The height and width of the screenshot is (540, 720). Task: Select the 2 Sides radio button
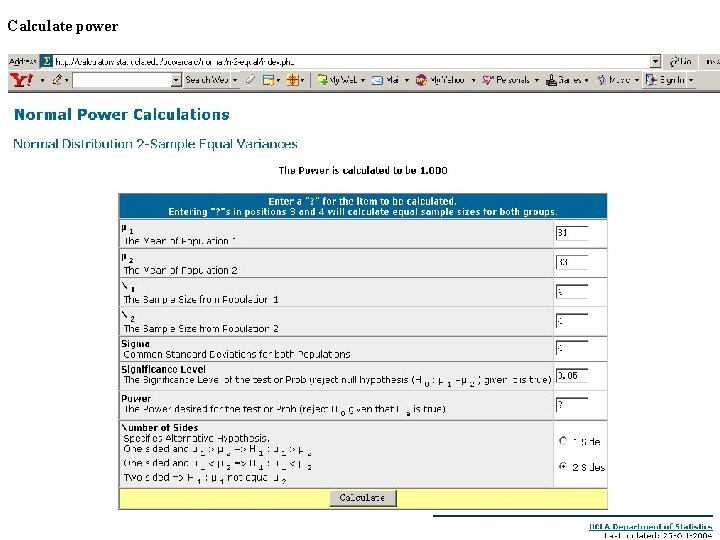563,467
